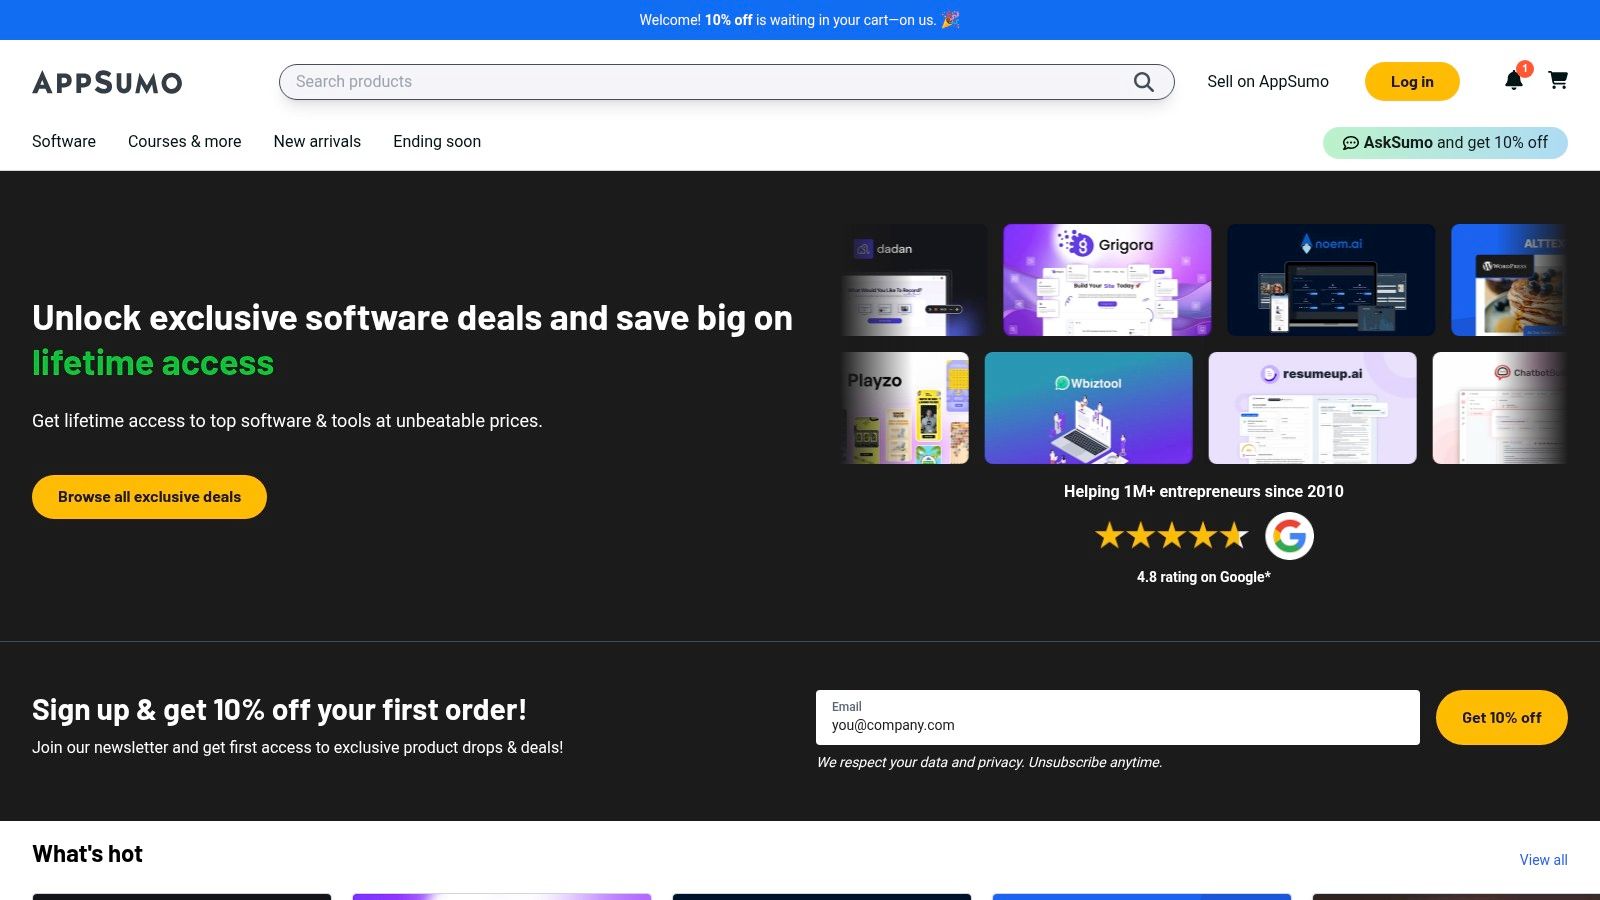Click the AppSumo logo

click(107, 82)
